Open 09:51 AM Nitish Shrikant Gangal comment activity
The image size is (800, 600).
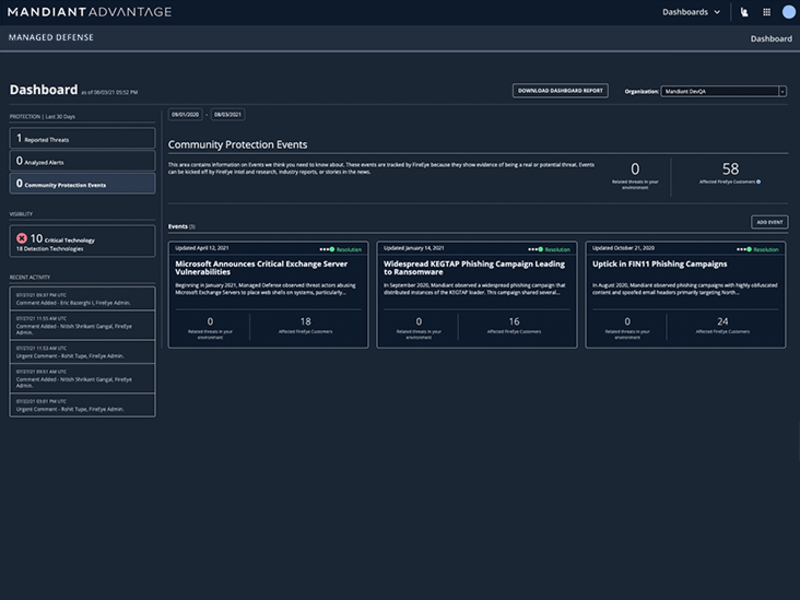(82, 379)
